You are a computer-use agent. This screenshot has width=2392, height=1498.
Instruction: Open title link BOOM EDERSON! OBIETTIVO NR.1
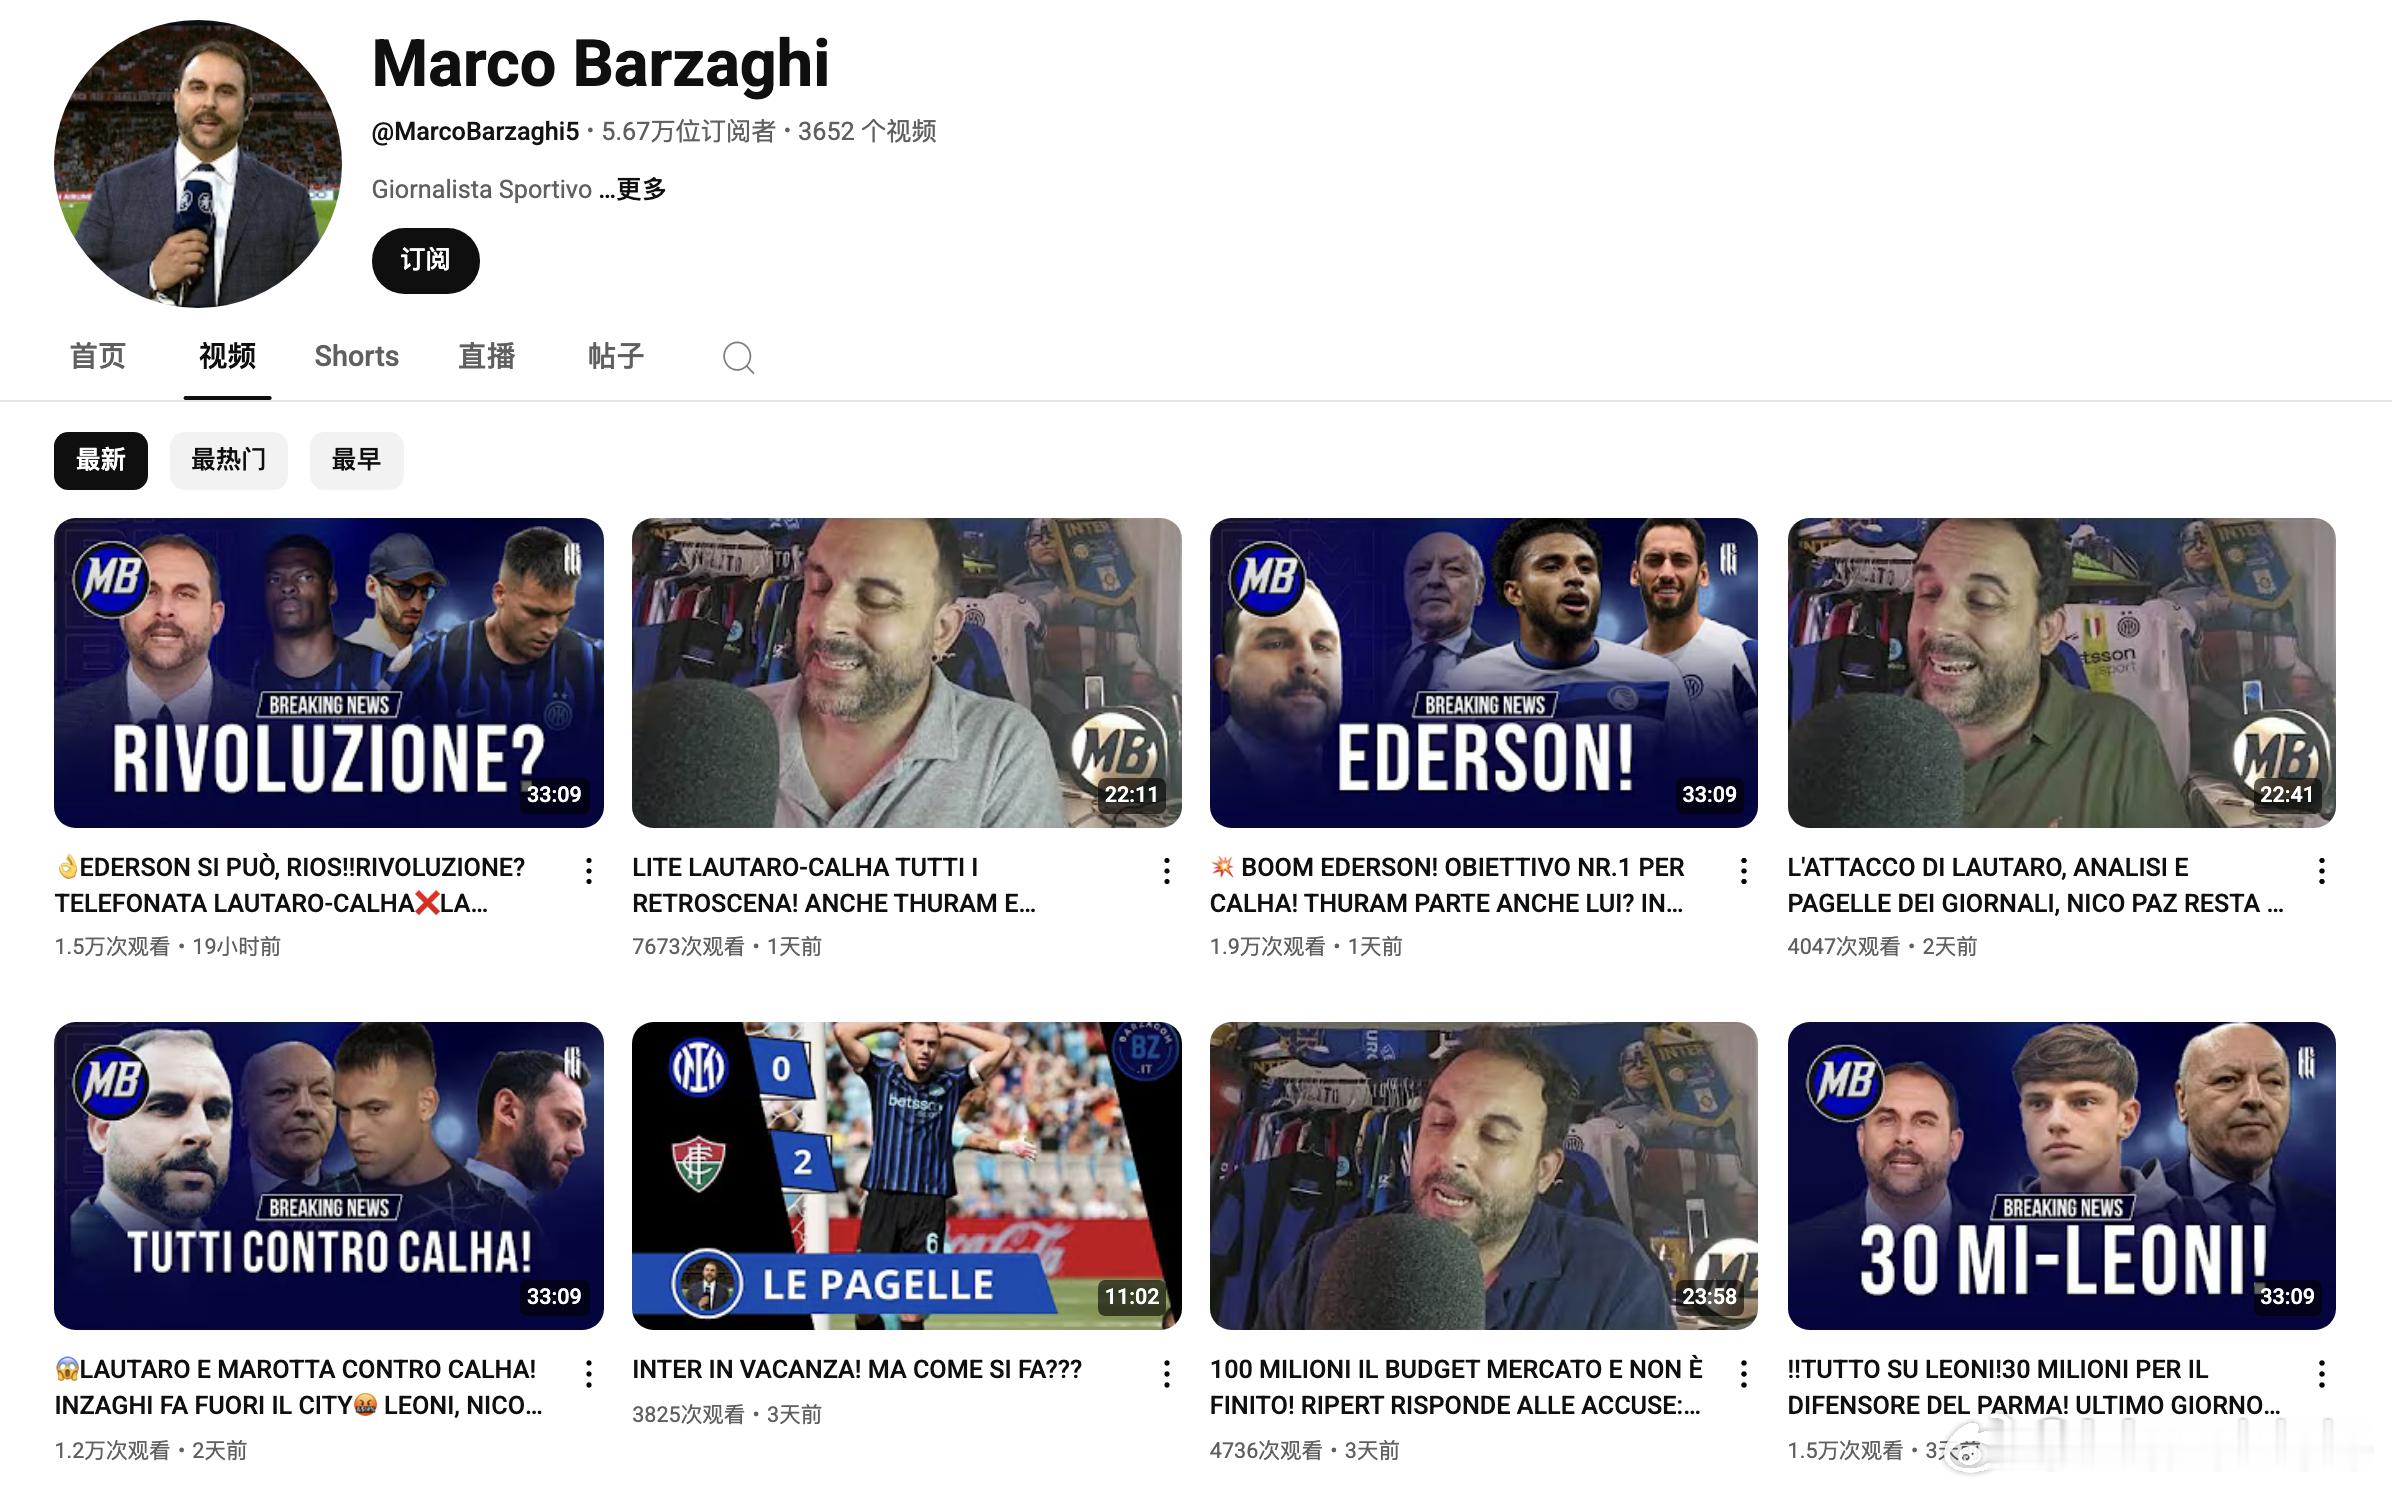pyautogui.click(x=1448, y=885)
